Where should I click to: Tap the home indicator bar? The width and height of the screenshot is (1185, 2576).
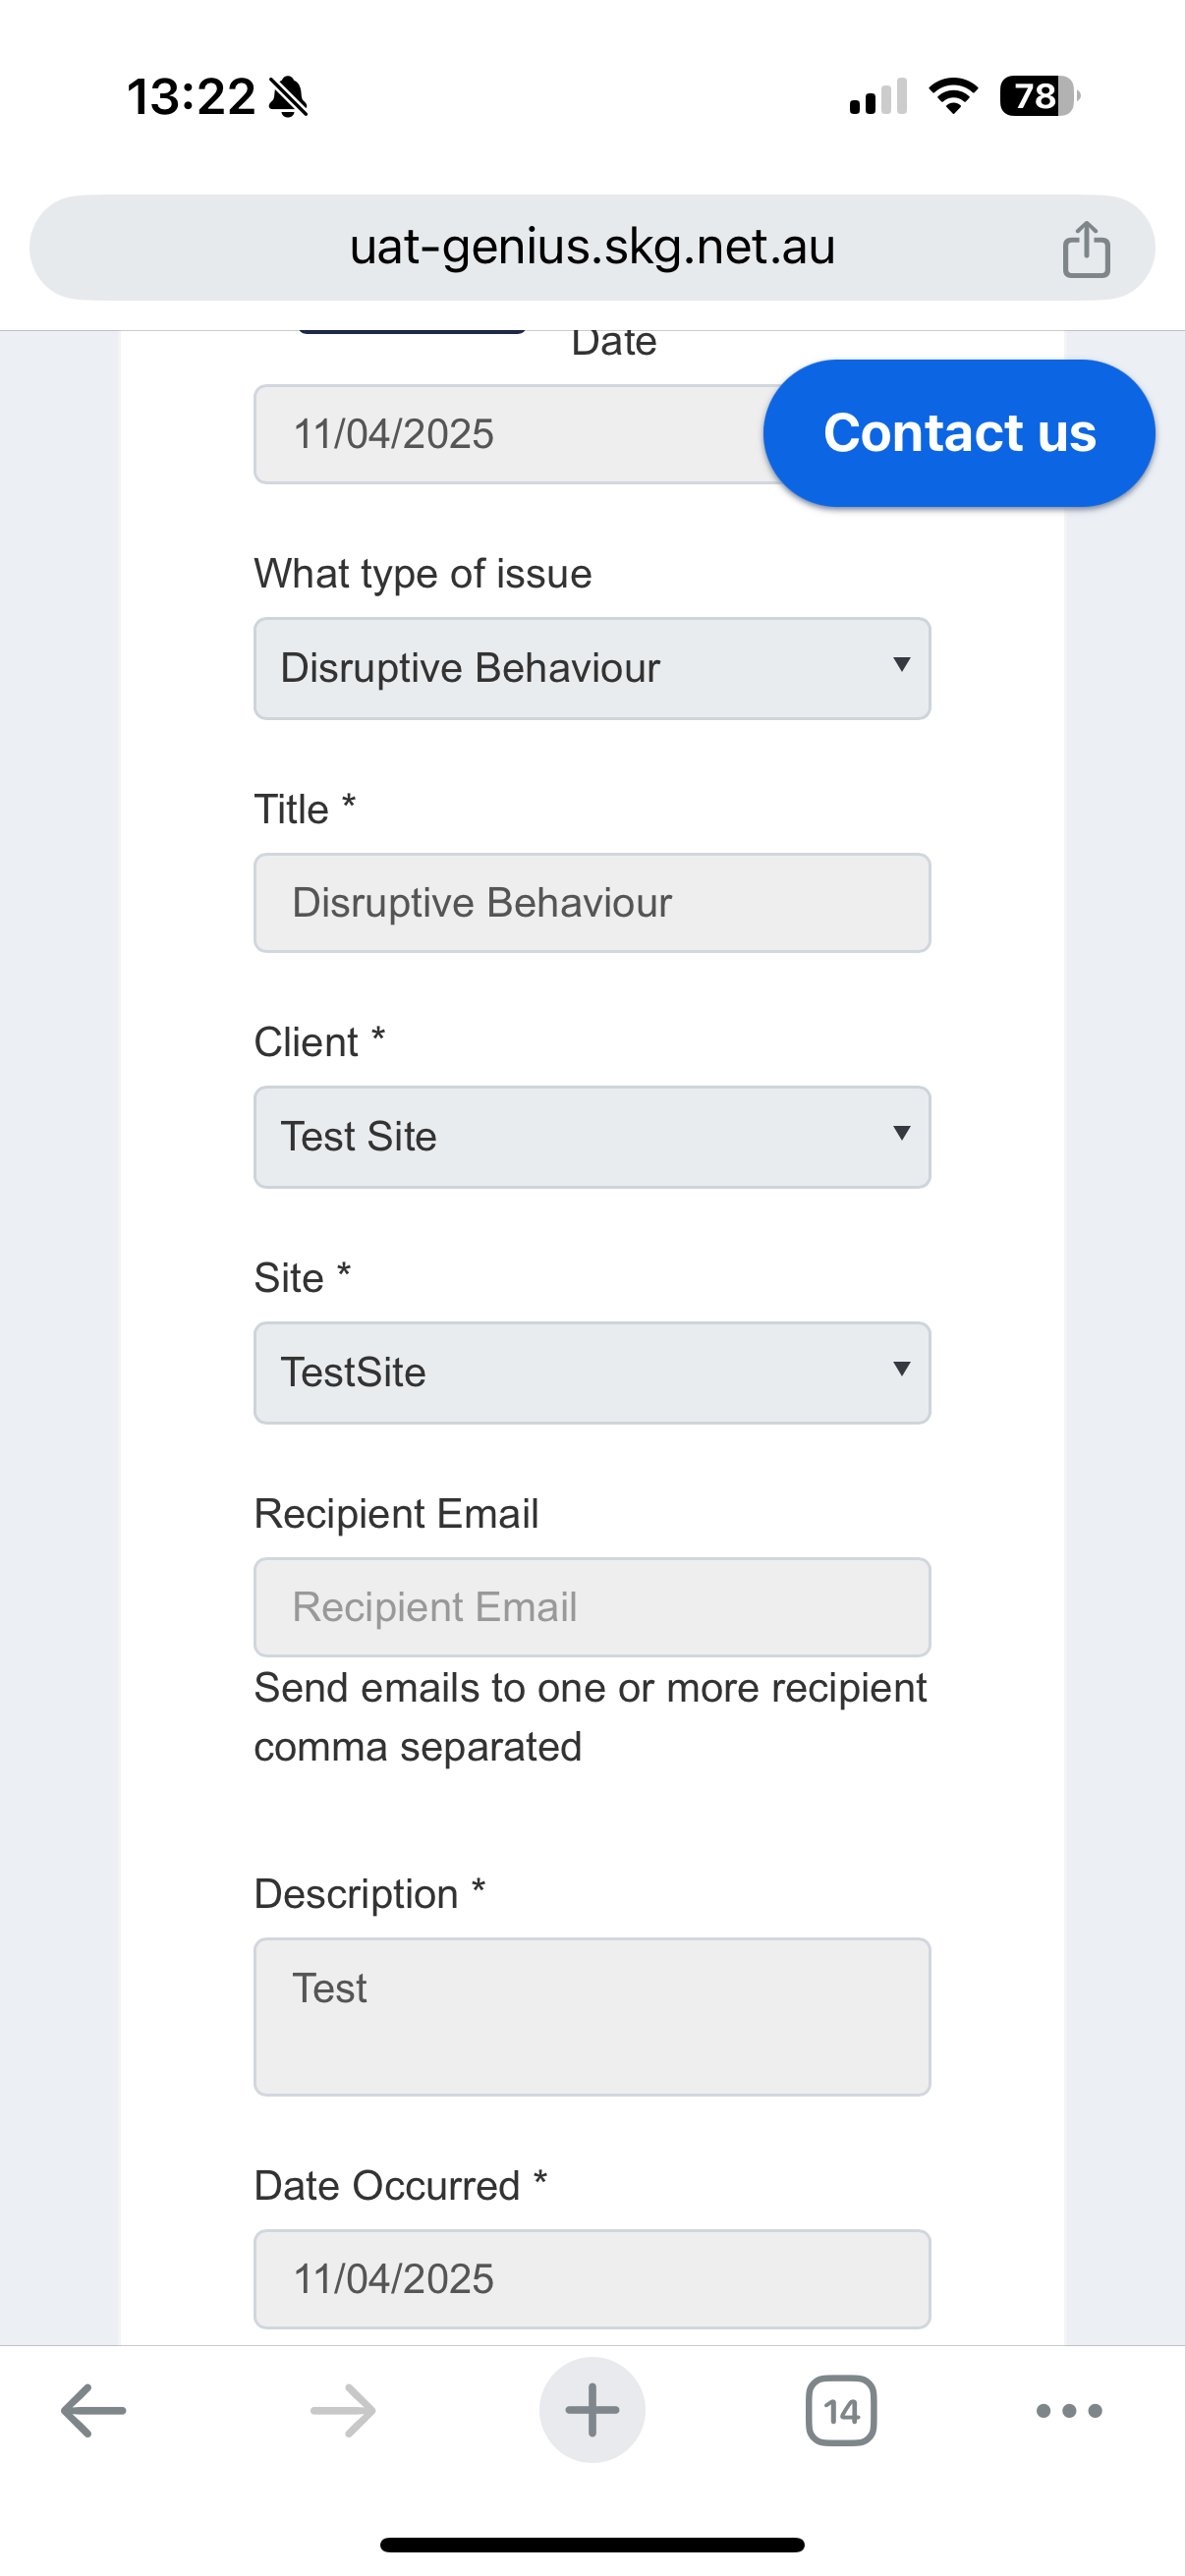point(592,2545)
